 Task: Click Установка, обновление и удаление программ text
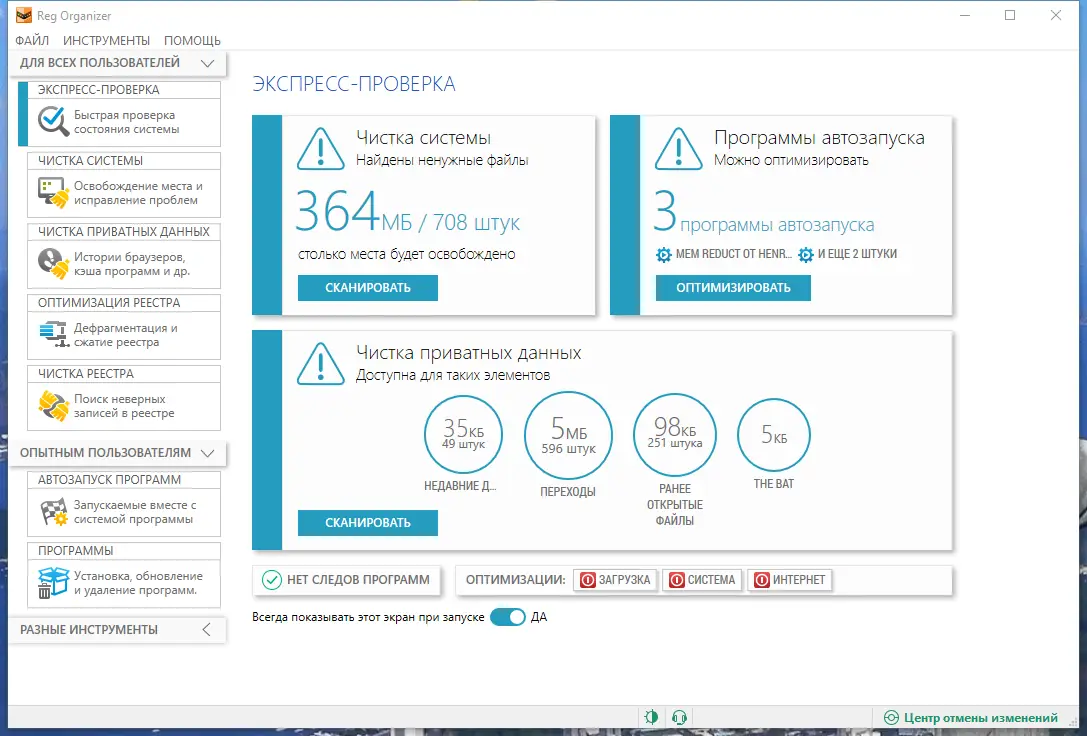pos(139,583)
